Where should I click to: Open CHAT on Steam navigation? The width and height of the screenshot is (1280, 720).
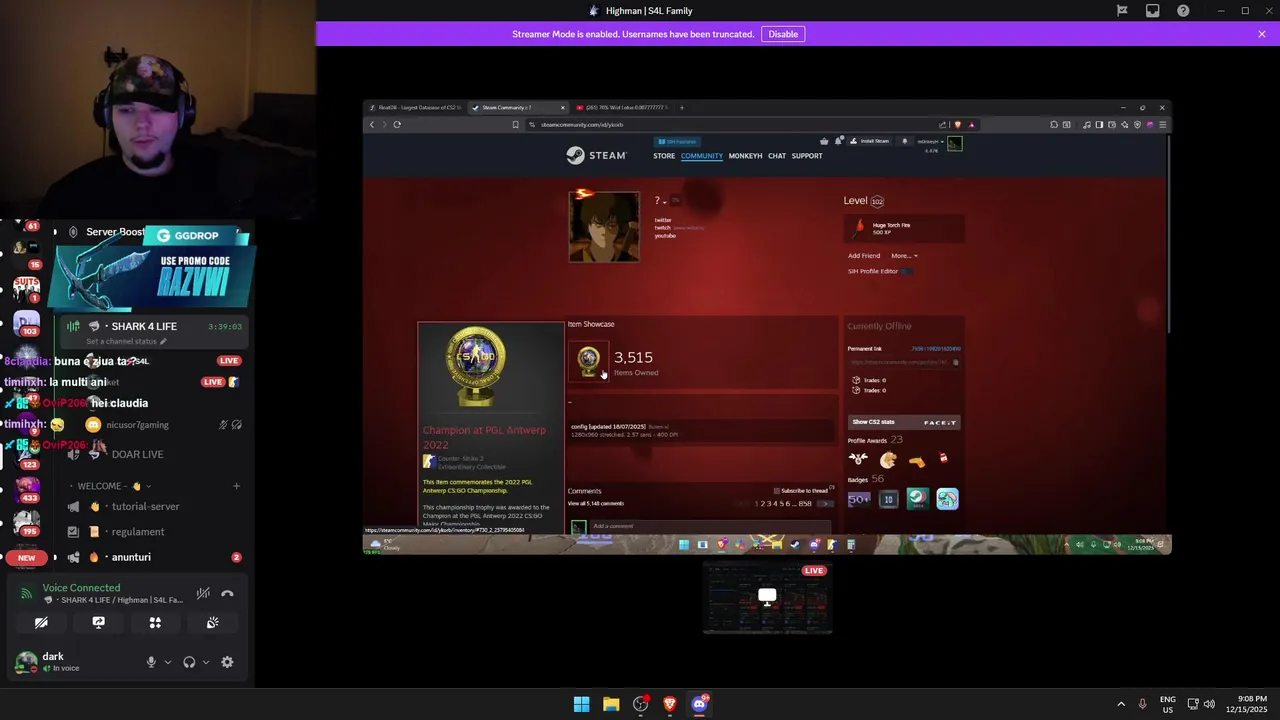(777, 156)
